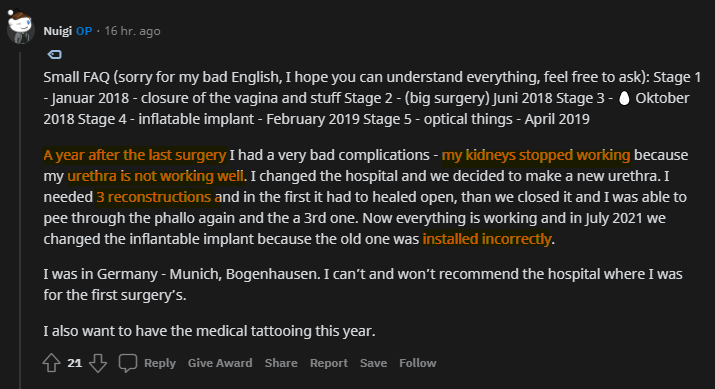Follow this comment thread
715x389 pixels.
pos(418,363)
